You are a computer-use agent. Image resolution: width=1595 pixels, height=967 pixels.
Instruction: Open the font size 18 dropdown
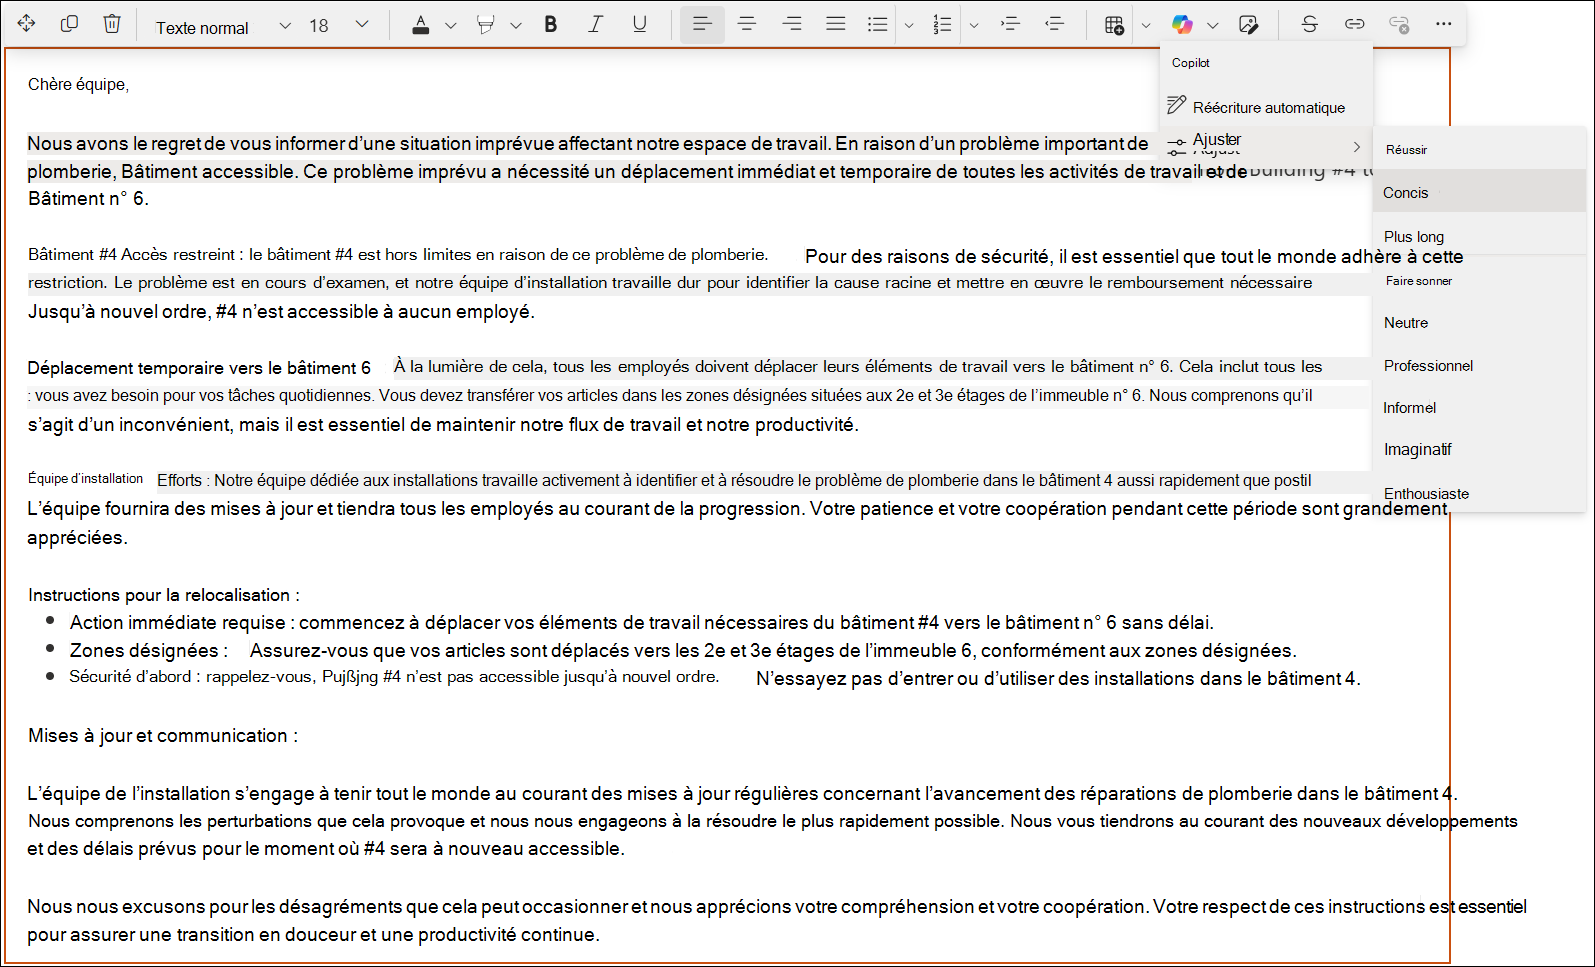click(x=339, y=26)
